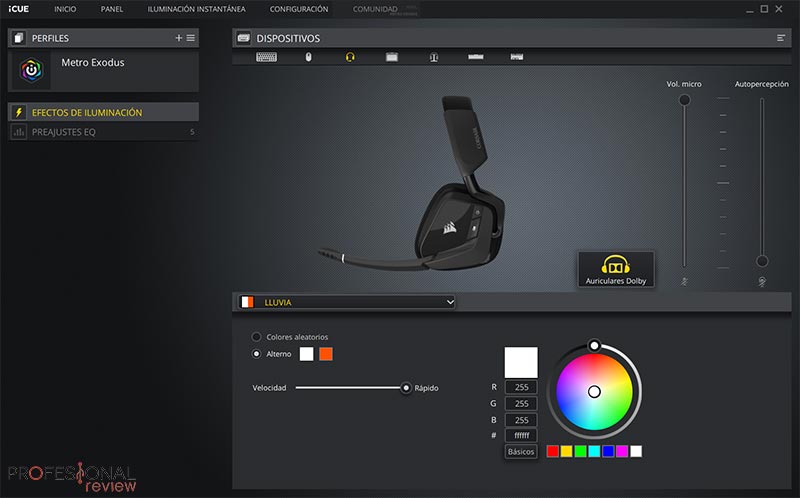800x498 pixels.
Task: Click the Vol. micro slider handle
Action: [x=684, y=100]
